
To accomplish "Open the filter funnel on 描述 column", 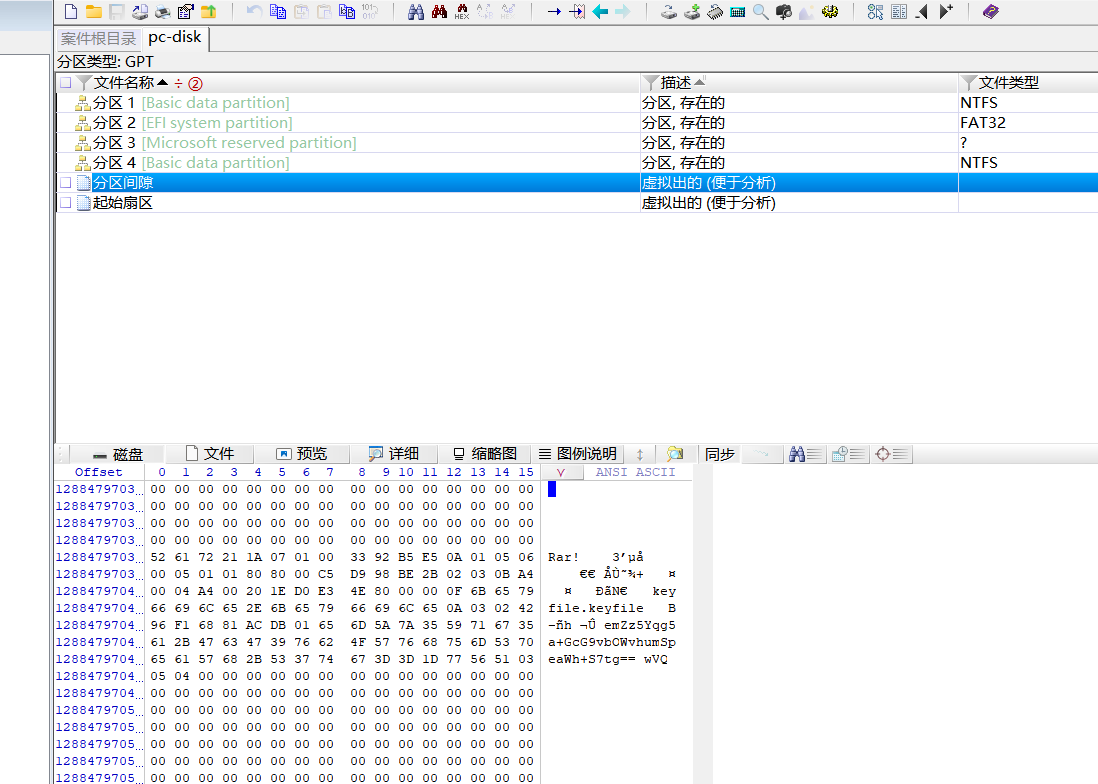I will click(651, 83).
